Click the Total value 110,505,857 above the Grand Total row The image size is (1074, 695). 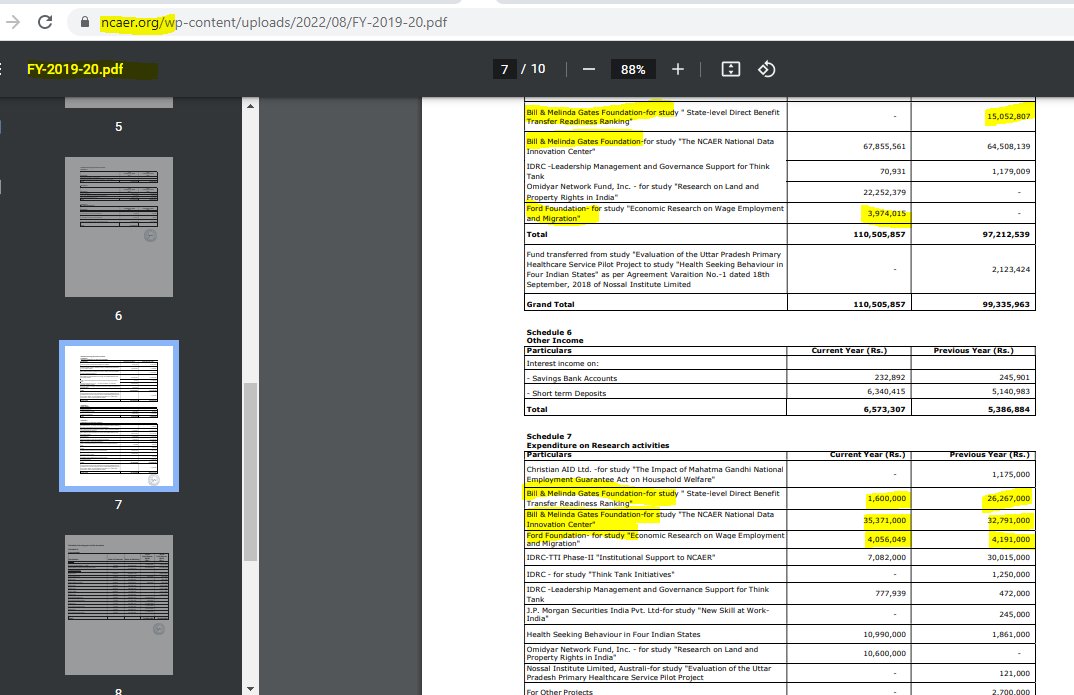coord(879,234)
